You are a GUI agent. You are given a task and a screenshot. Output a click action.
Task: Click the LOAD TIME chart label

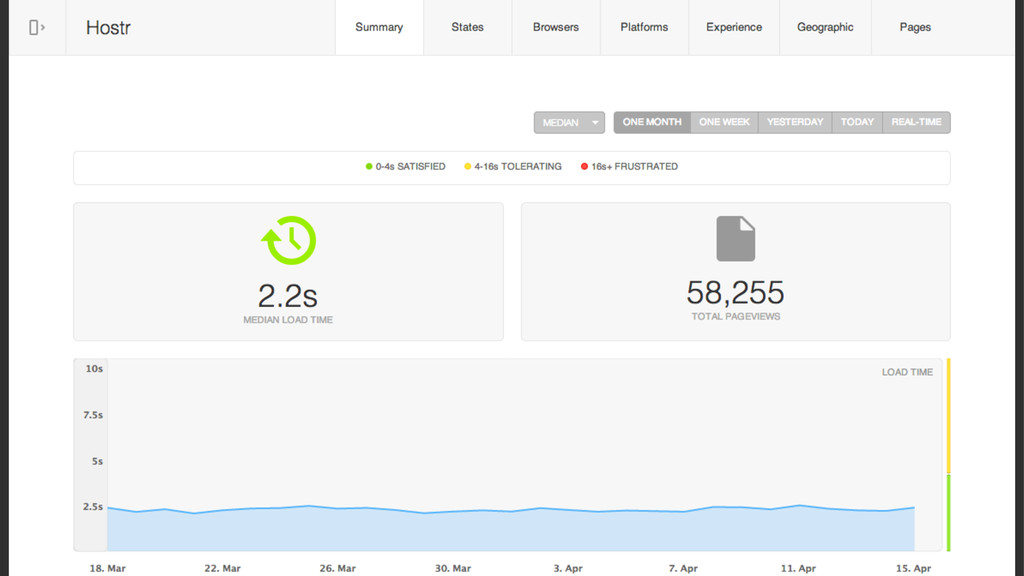pyautogui.click(x=907, y=372)
